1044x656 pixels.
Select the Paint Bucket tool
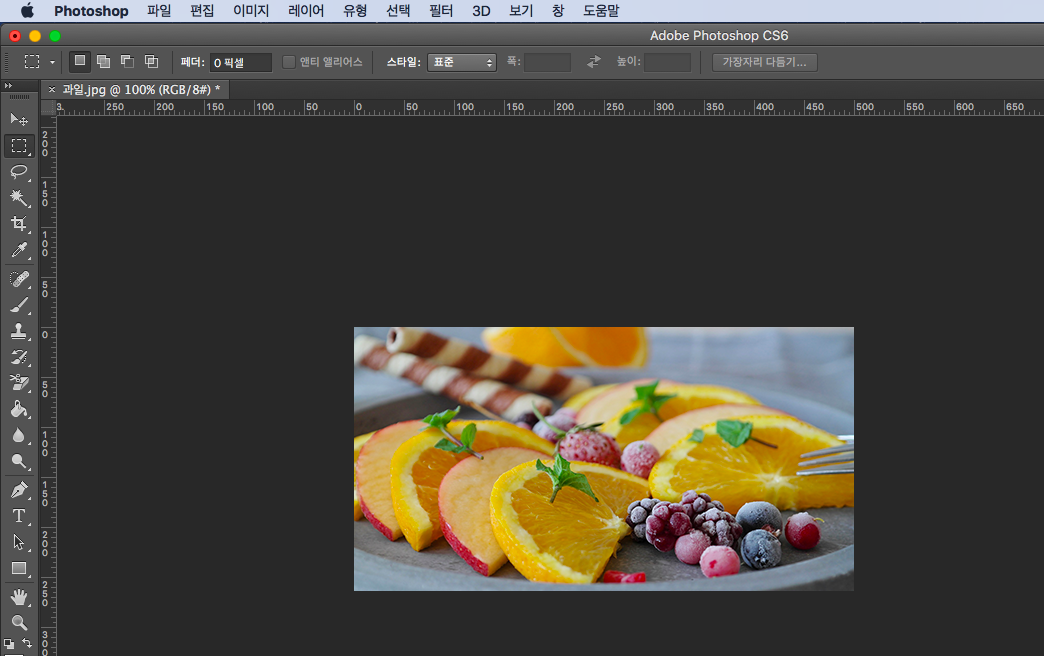point(19,409)
